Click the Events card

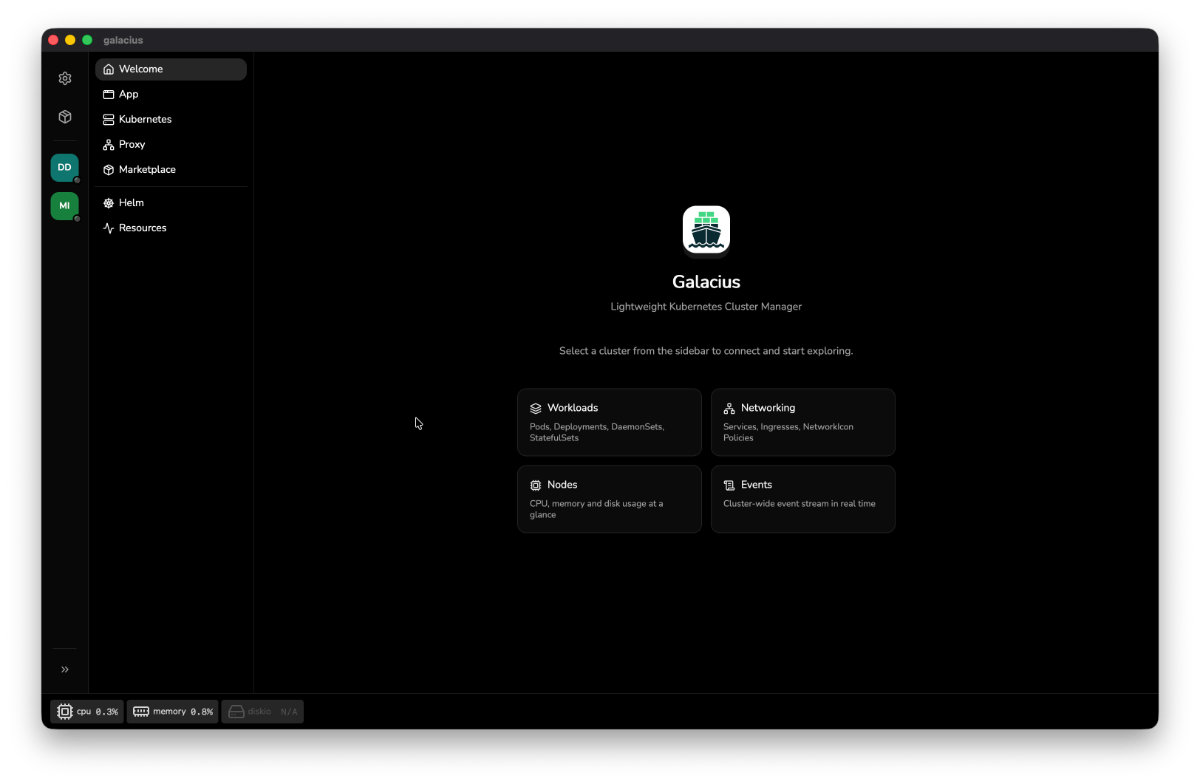click(803, 499)
